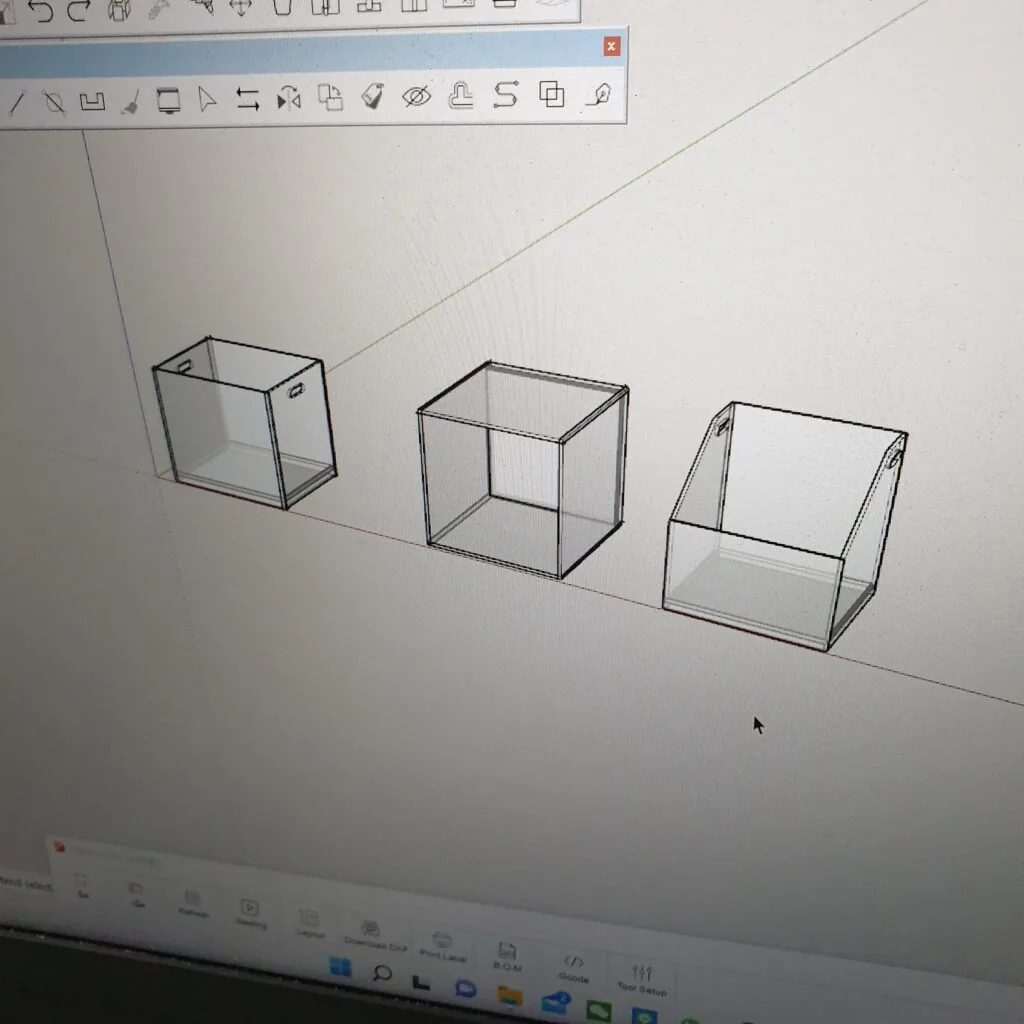Click the panel screen icon
1024x1024 pixels.
coord(168,101)
